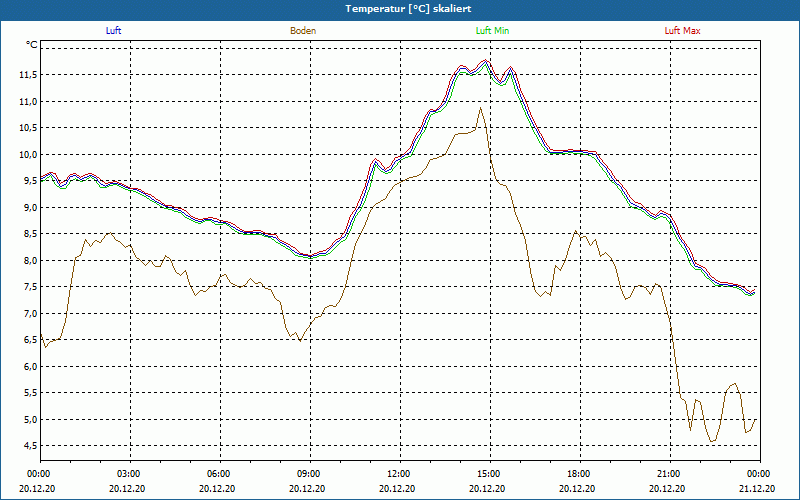Click the '8,0' y-axis value
800x500 pixels.
31,261
